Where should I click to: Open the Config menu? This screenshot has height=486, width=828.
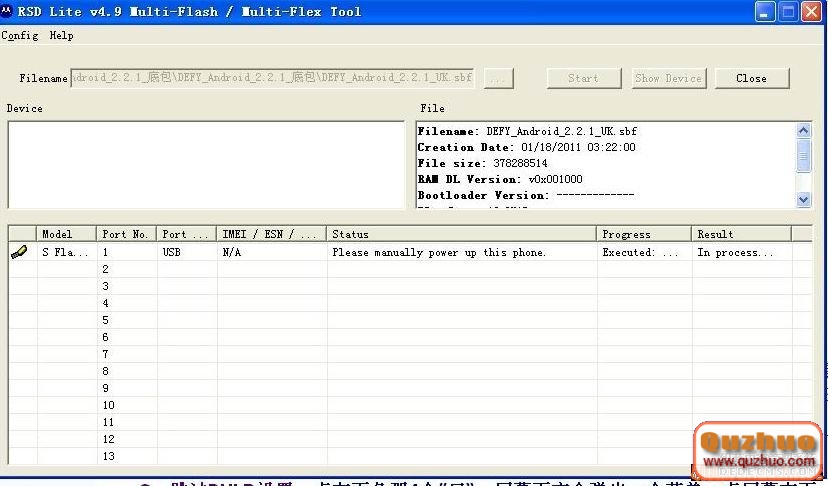20,35
